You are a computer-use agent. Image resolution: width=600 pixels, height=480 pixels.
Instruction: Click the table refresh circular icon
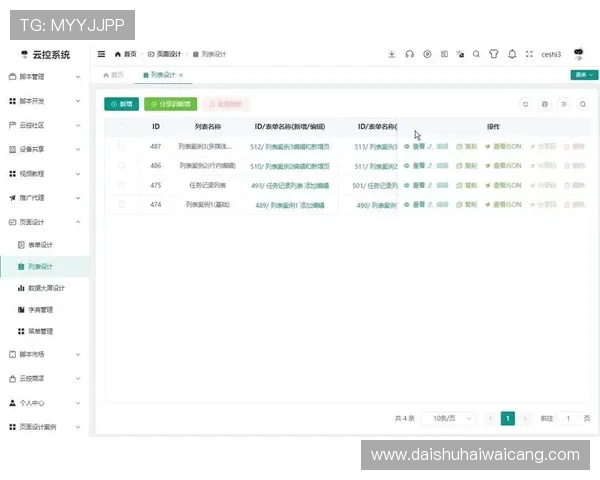click(x=525, y=104)
